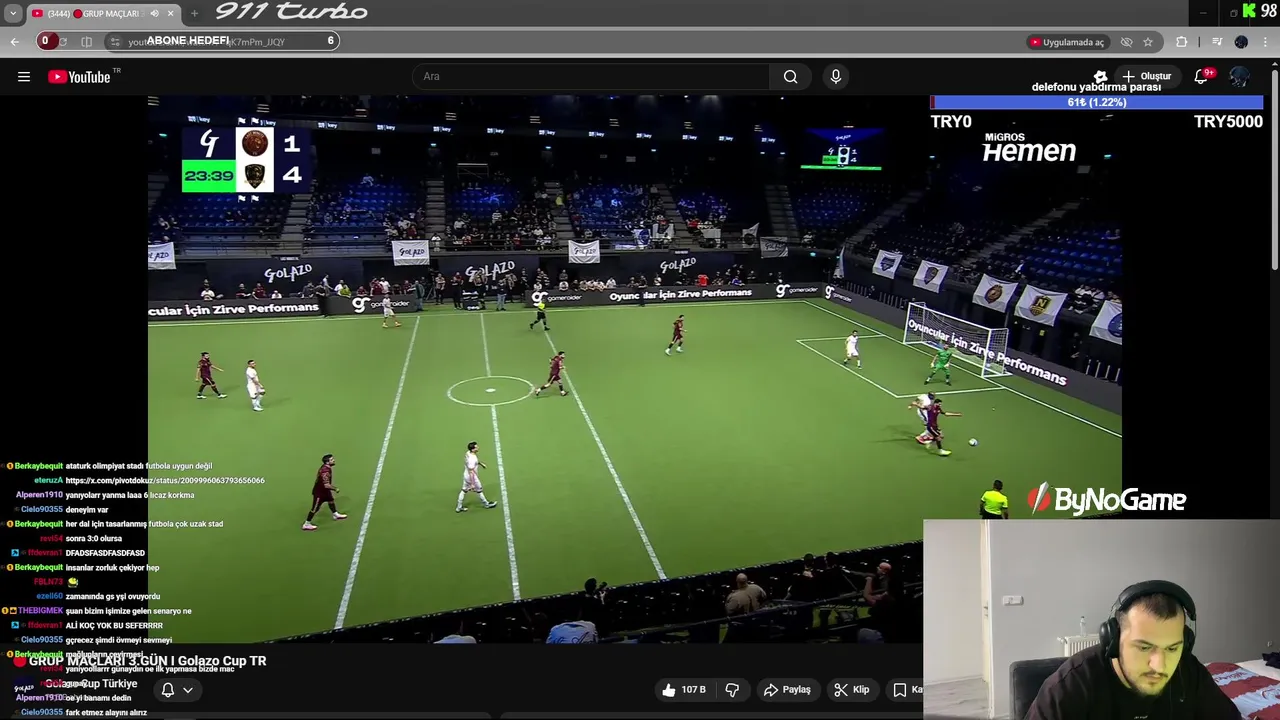Go back with browser back arrow
This screenshot has width=1280, height=720.
point(14,41)
